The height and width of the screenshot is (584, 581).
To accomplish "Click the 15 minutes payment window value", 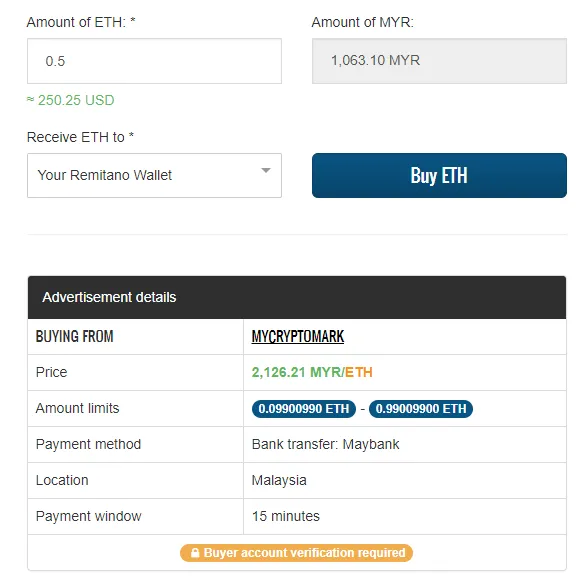I will tap(286, 516).
